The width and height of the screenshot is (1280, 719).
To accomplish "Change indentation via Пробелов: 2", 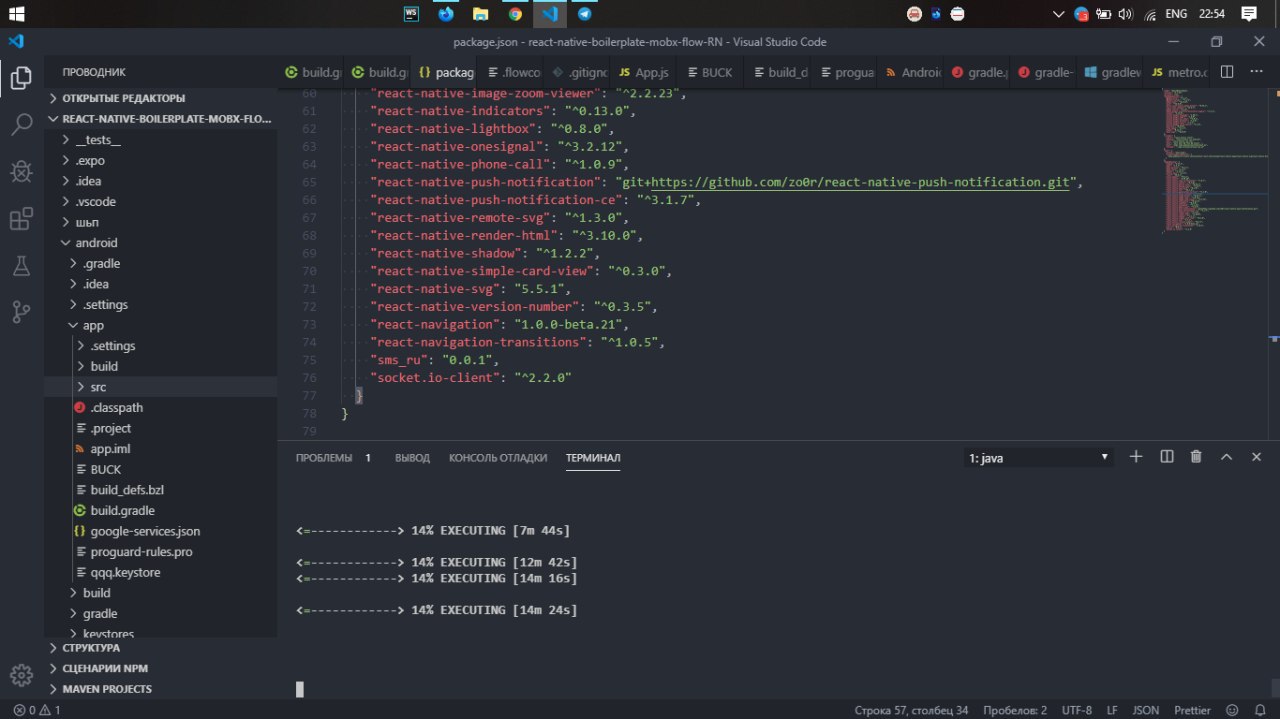I will pyautogui.click(x=1016, y=710).
